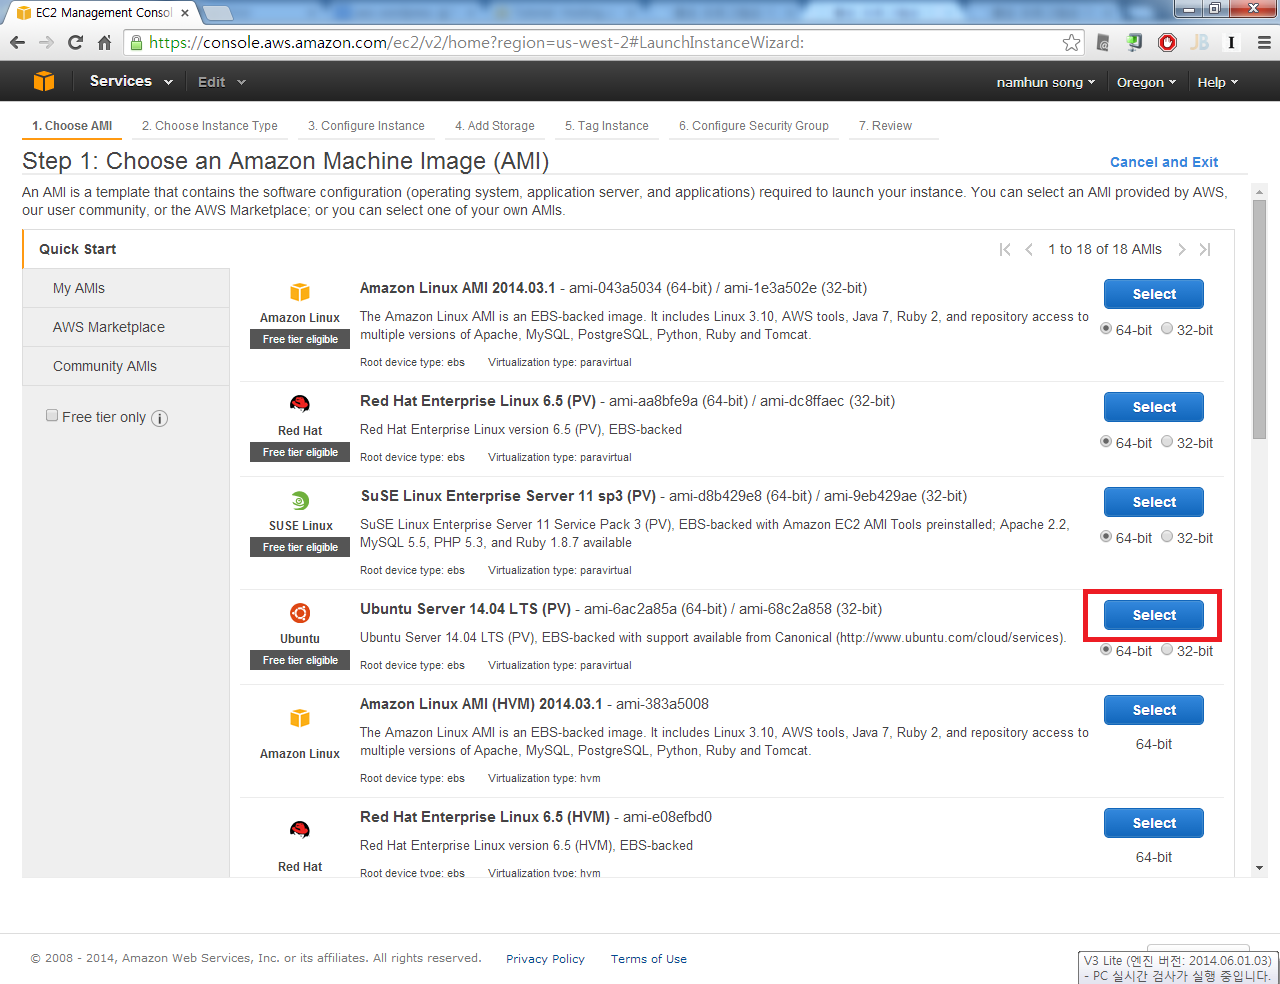Select 32-bit for Red Hat 6.5 (PV)
The height and width of the screenshot is (984, 1280).
tap(1167, 441)
